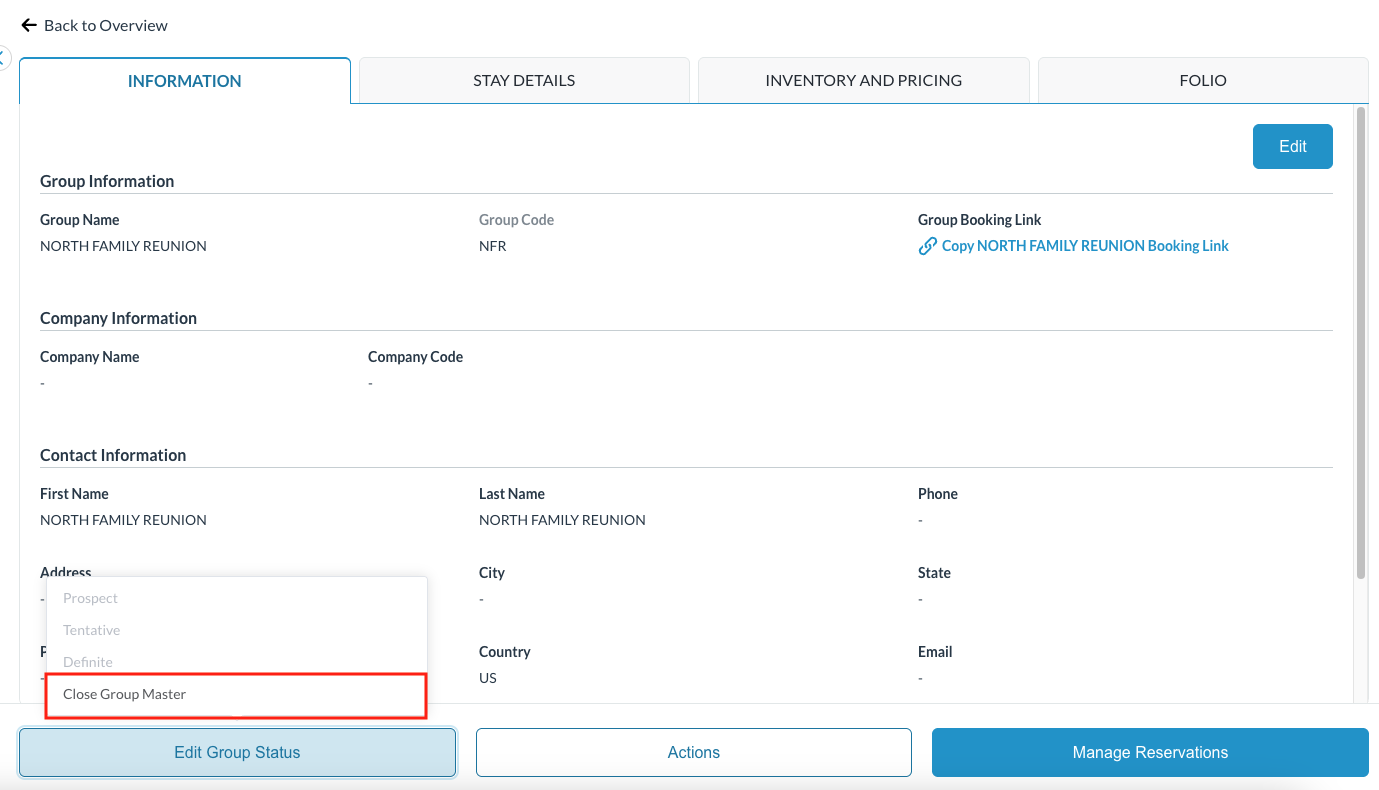Click the Manage Reservations button
The width and height of the screenshot is (1379, 790).
click(x=1150, y=752)
